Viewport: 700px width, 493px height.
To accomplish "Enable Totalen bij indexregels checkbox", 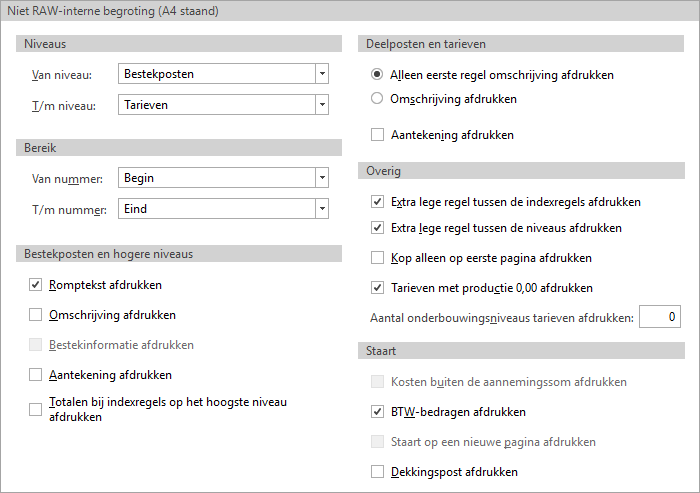I will (37, 409).
